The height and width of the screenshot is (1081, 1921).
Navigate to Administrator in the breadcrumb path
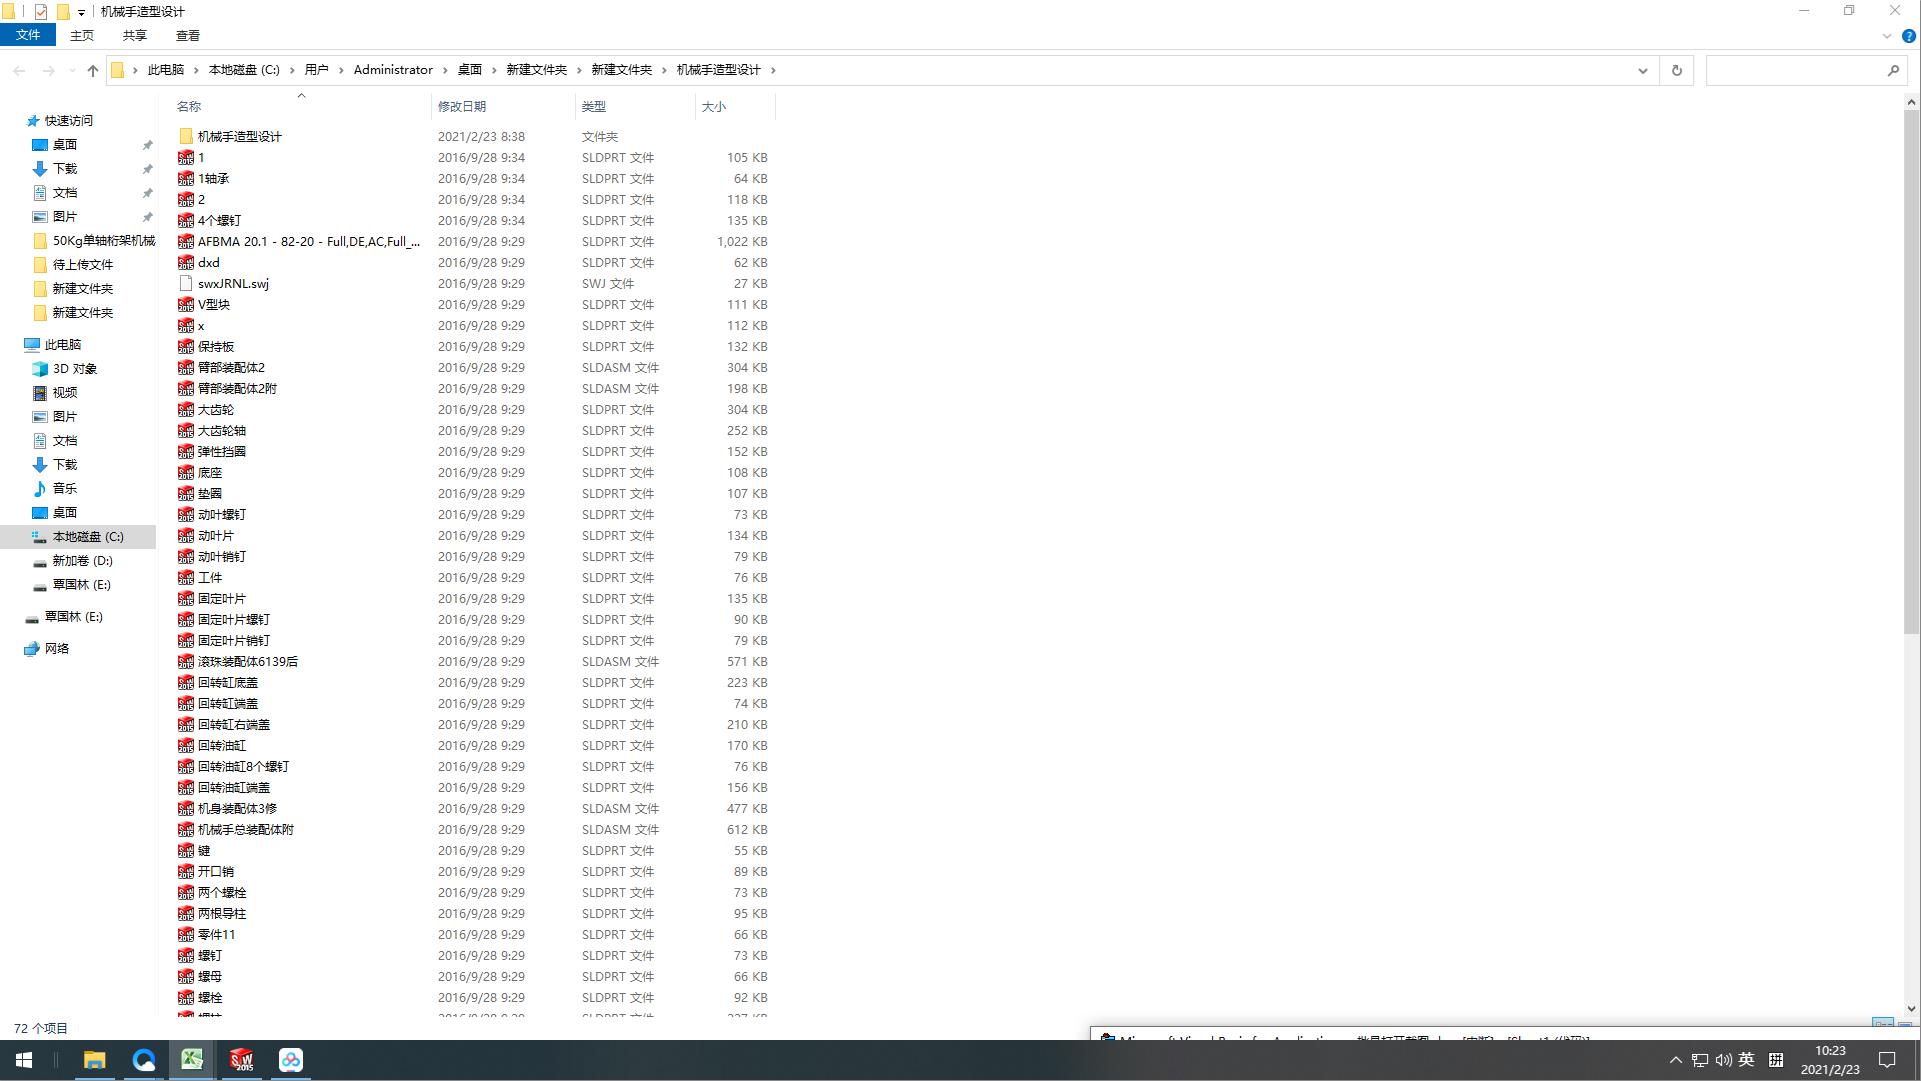pyautogui.click(x=393, y=70)
